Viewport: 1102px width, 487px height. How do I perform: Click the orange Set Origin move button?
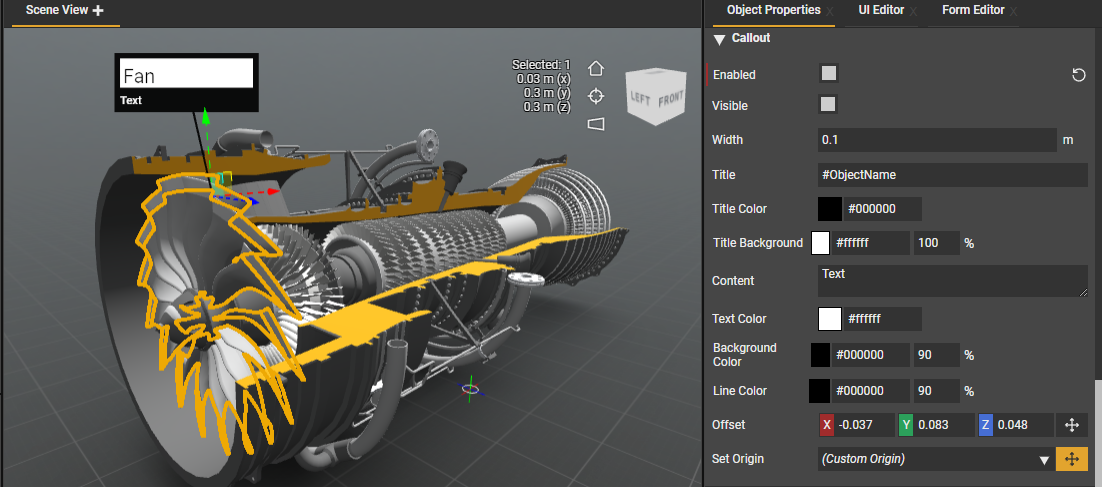coord(1071,459)
